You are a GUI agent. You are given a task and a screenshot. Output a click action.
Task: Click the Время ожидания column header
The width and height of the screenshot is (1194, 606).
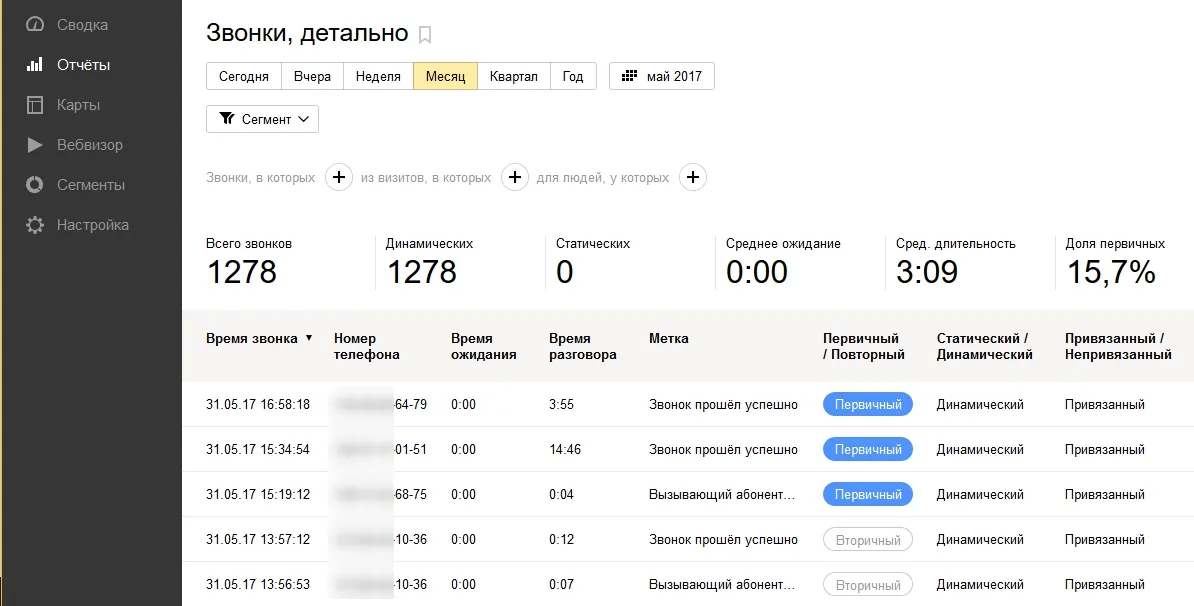[484, 346]
